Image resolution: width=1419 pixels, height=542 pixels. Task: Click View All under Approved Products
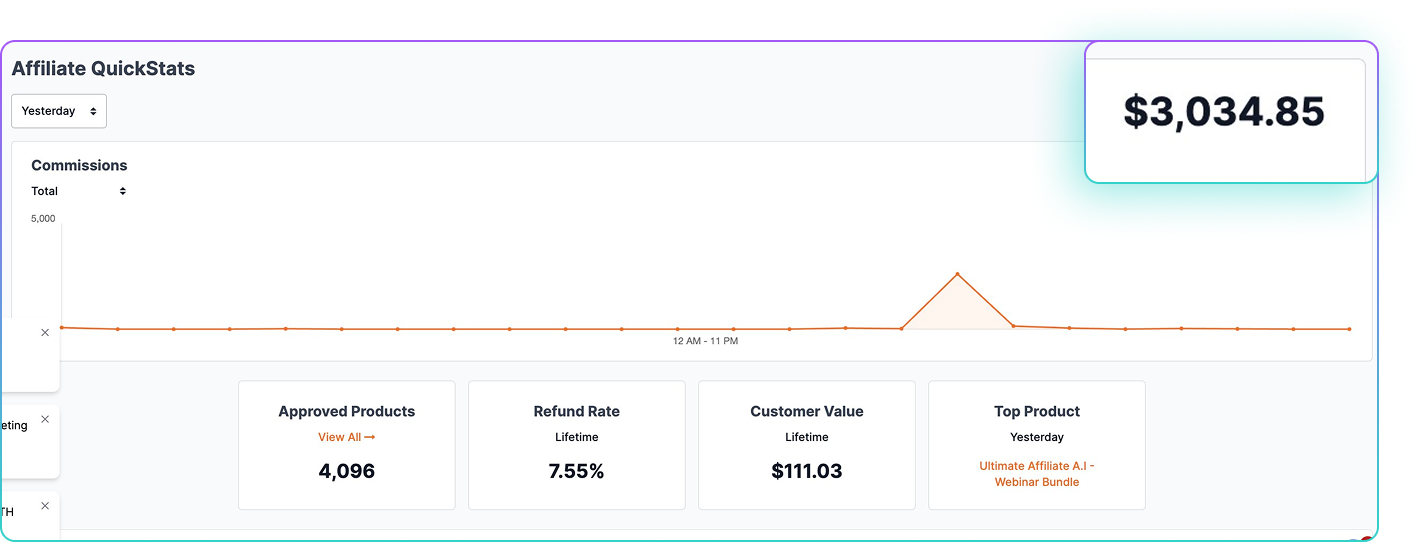[339, 437]
